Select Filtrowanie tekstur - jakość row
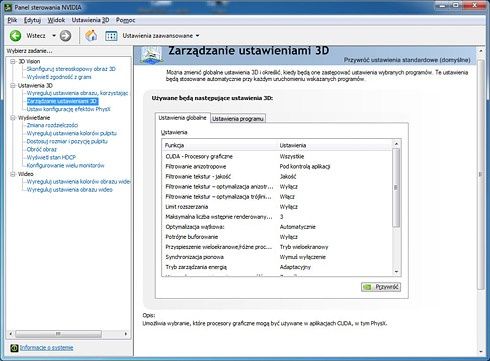 point(277,176)
